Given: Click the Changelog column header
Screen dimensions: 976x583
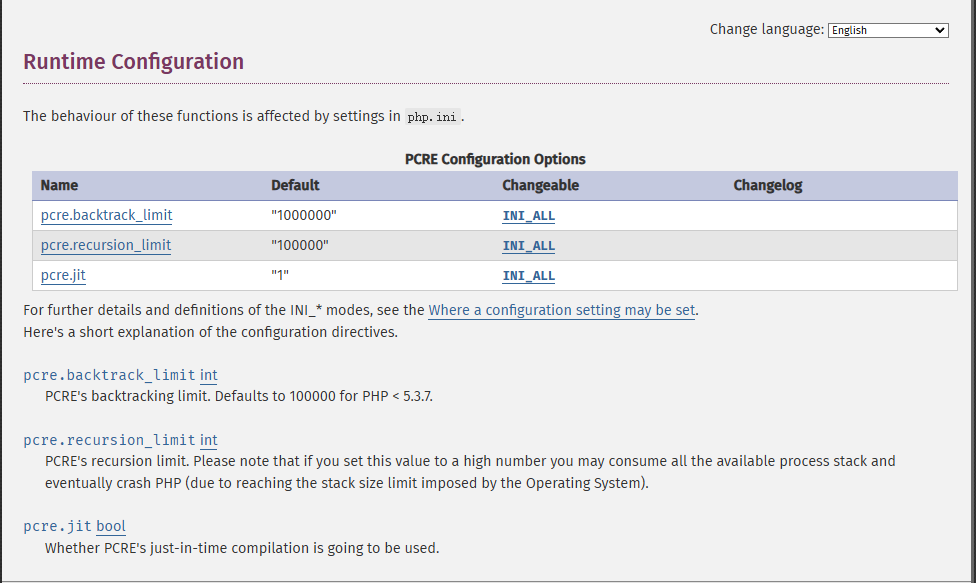Looking at the screenshot, I should click(767, 185).
